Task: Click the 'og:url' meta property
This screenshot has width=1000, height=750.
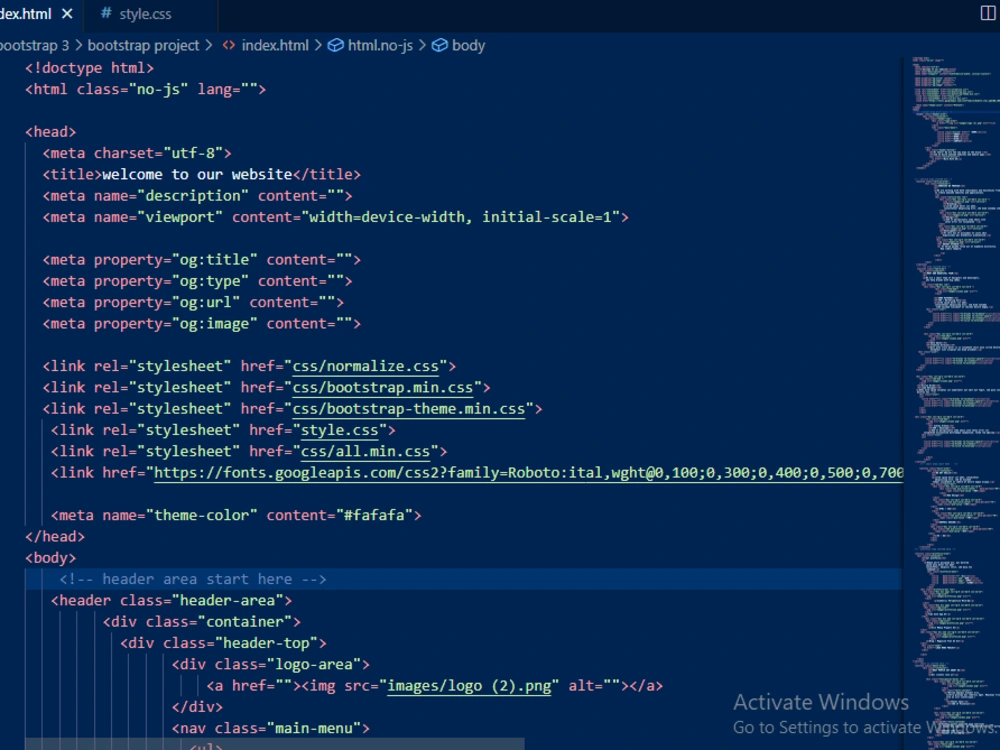Action: (x=205, y=302)
